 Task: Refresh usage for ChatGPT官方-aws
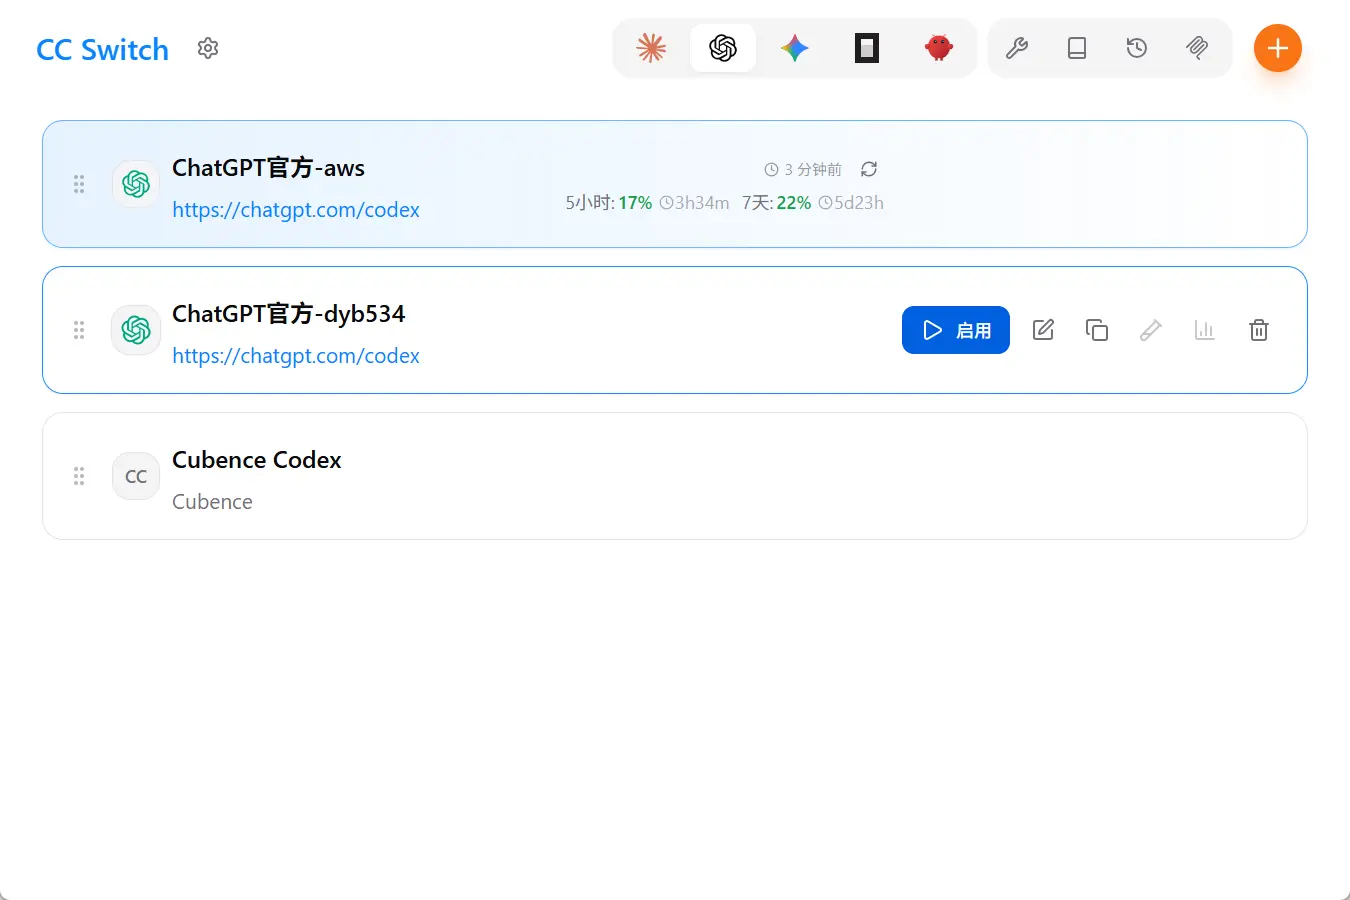pos(869,169)
